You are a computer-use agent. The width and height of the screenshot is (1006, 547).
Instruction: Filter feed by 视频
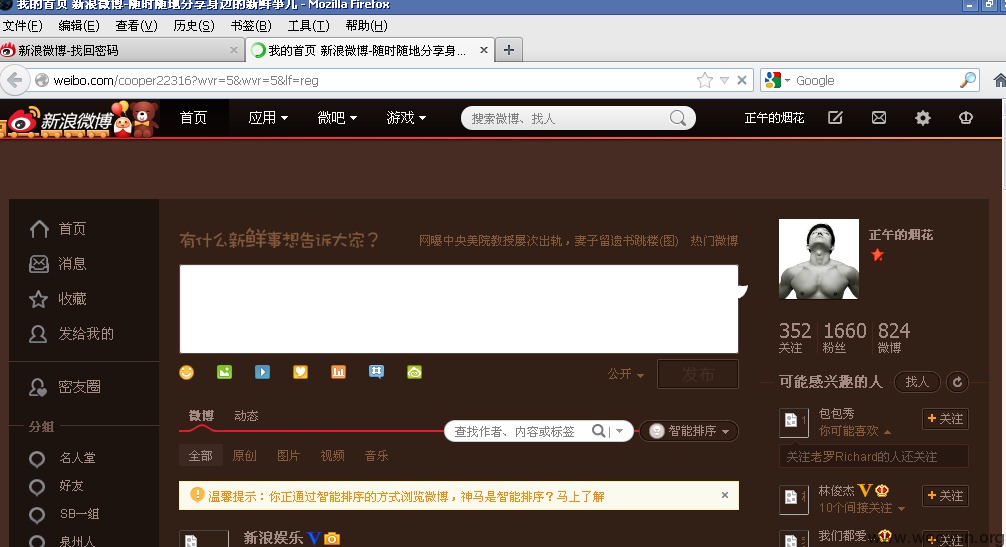(x=332, y=455)
